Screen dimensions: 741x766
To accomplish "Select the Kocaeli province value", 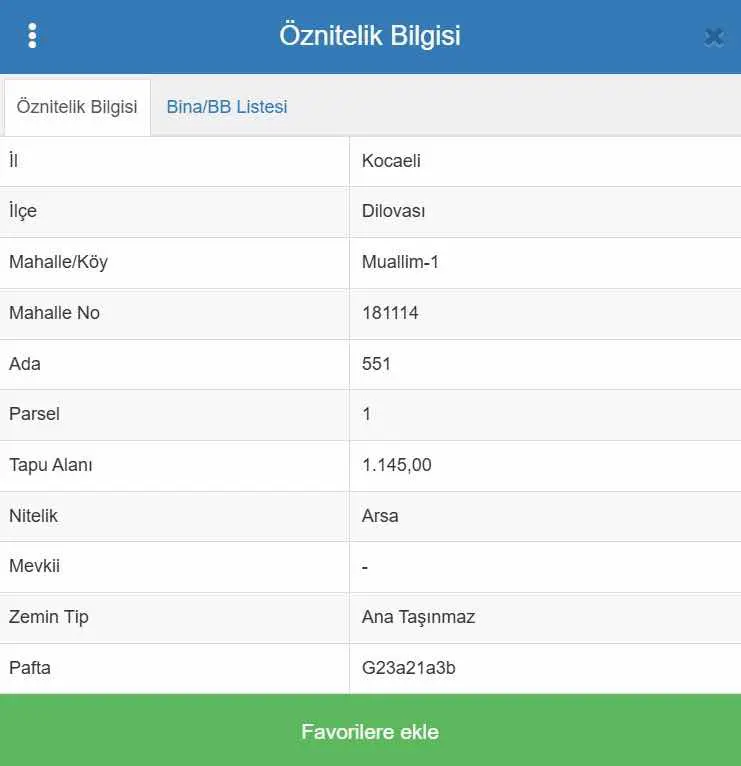I will [391, 161].
